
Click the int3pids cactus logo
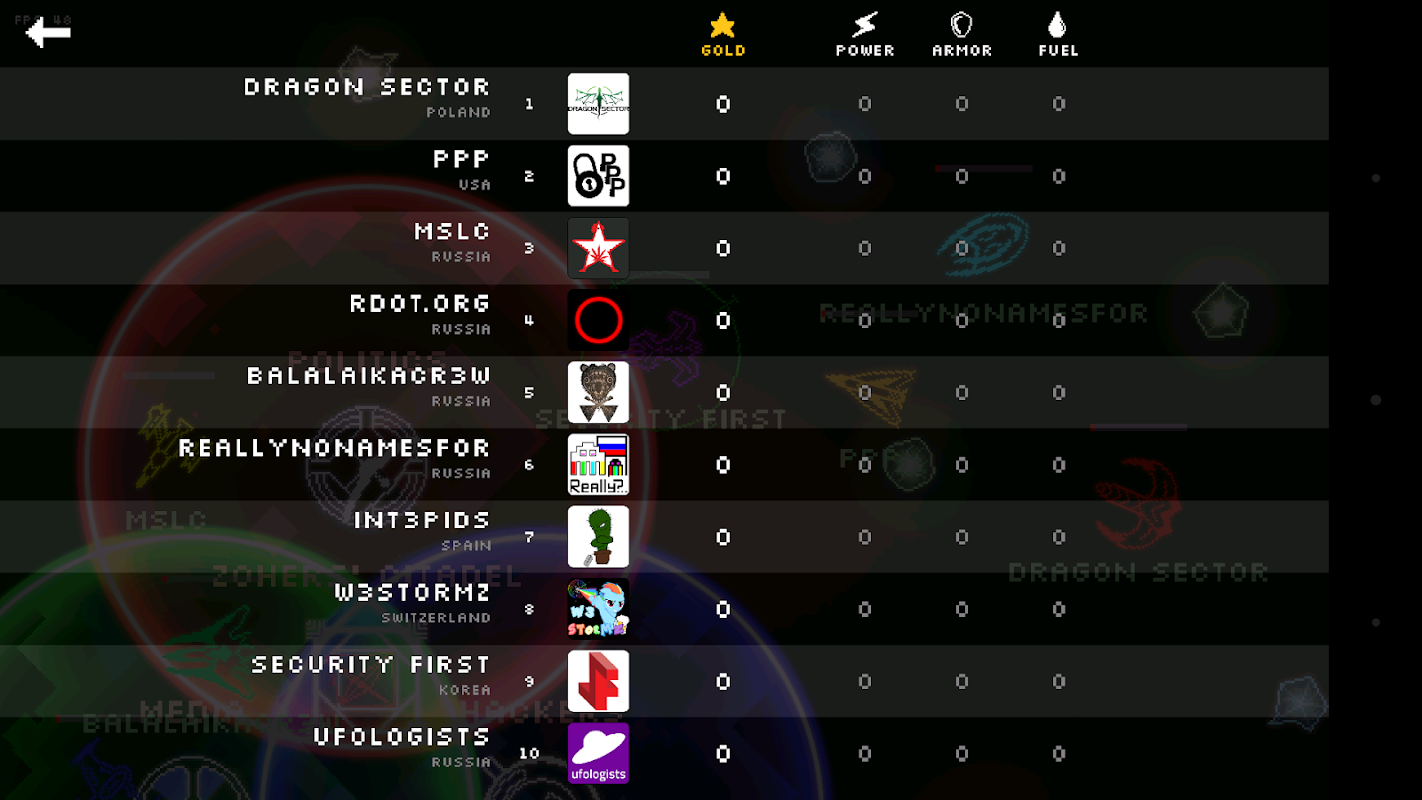(x=598, y=537)
